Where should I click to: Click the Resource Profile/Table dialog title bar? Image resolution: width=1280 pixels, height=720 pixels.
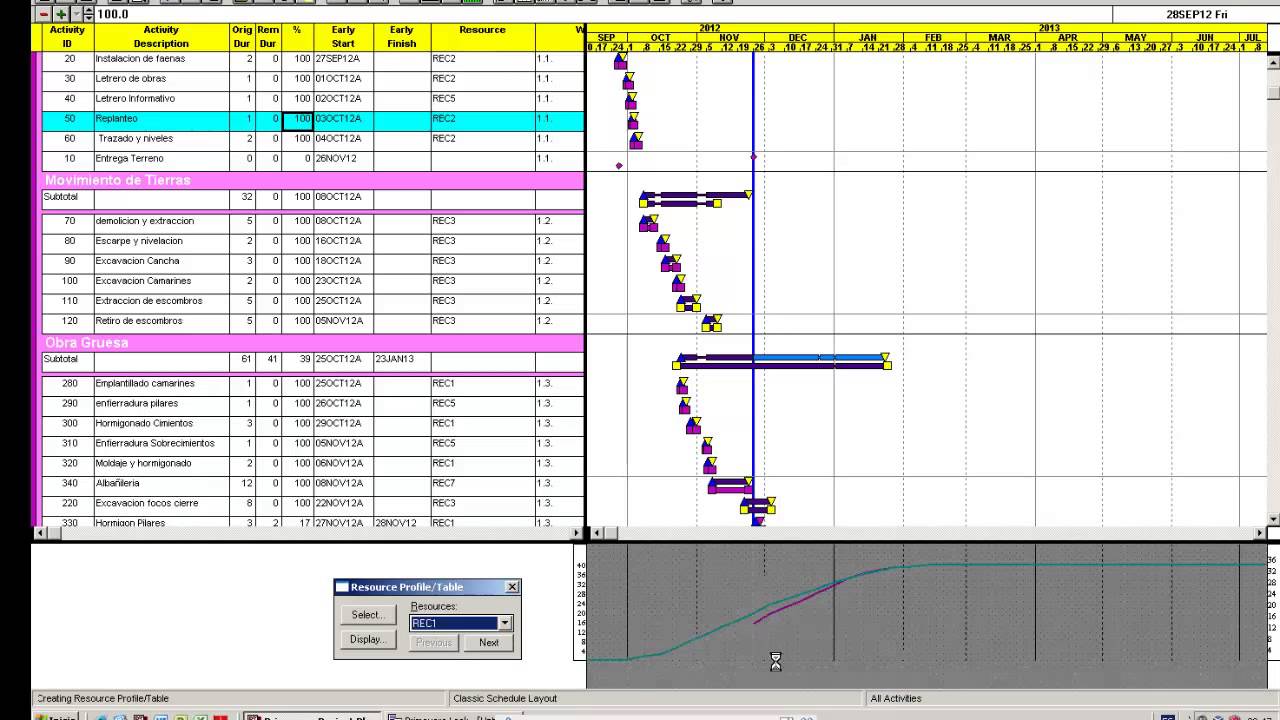(x=427, y=587)
